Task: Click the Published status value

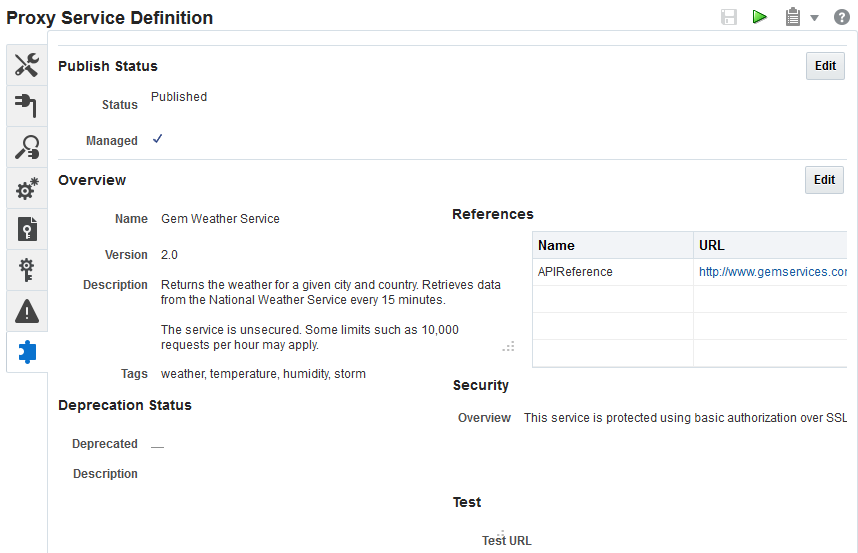Action: [179, 97]
